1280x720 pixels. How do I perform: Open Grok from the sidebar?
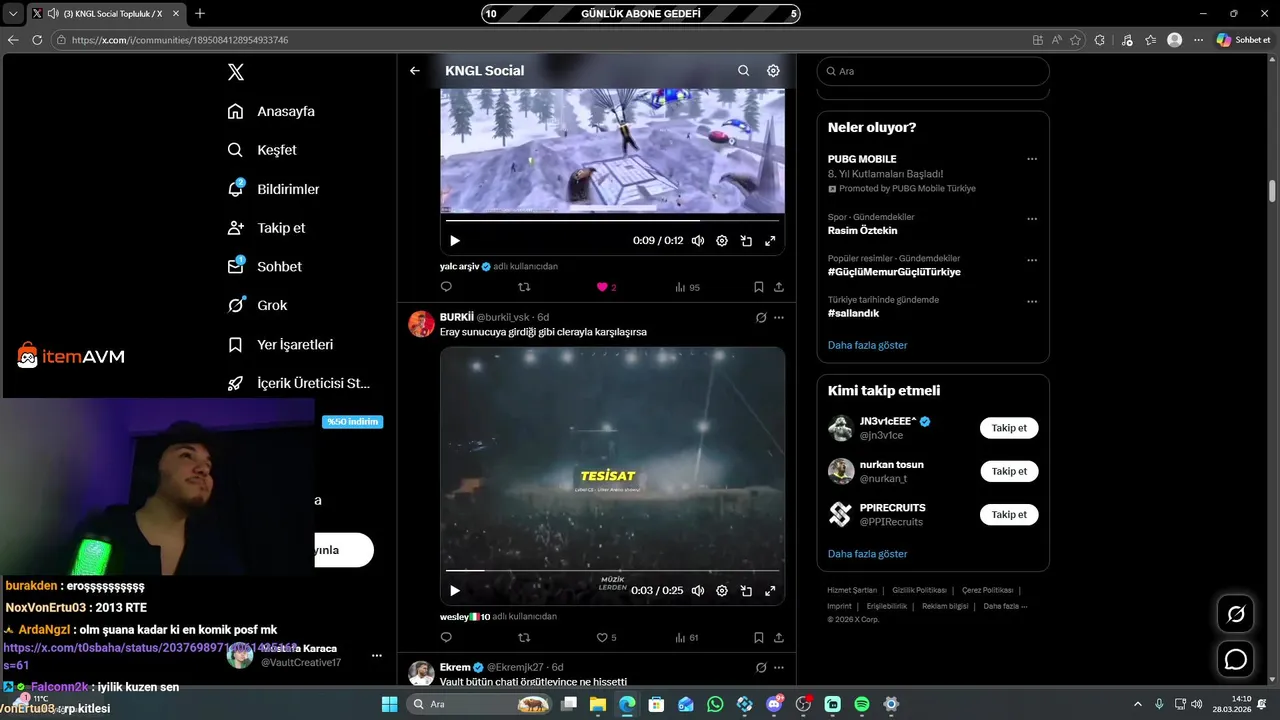point(257,305)
